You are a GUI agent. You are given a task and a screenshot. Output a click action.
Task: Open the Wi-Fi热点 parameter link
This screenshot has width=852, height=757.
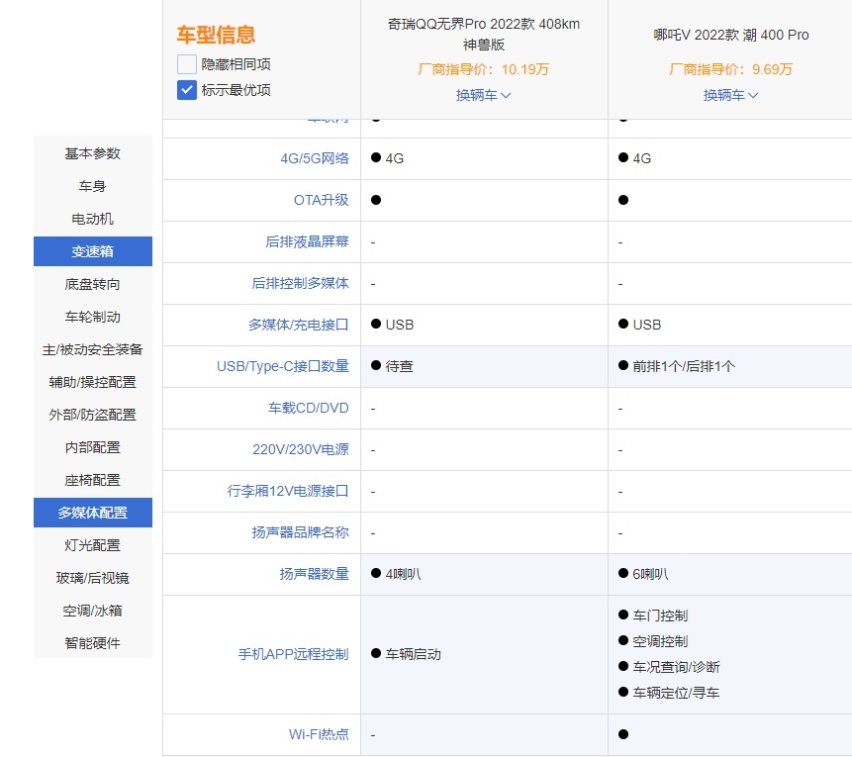pos(319,734)
